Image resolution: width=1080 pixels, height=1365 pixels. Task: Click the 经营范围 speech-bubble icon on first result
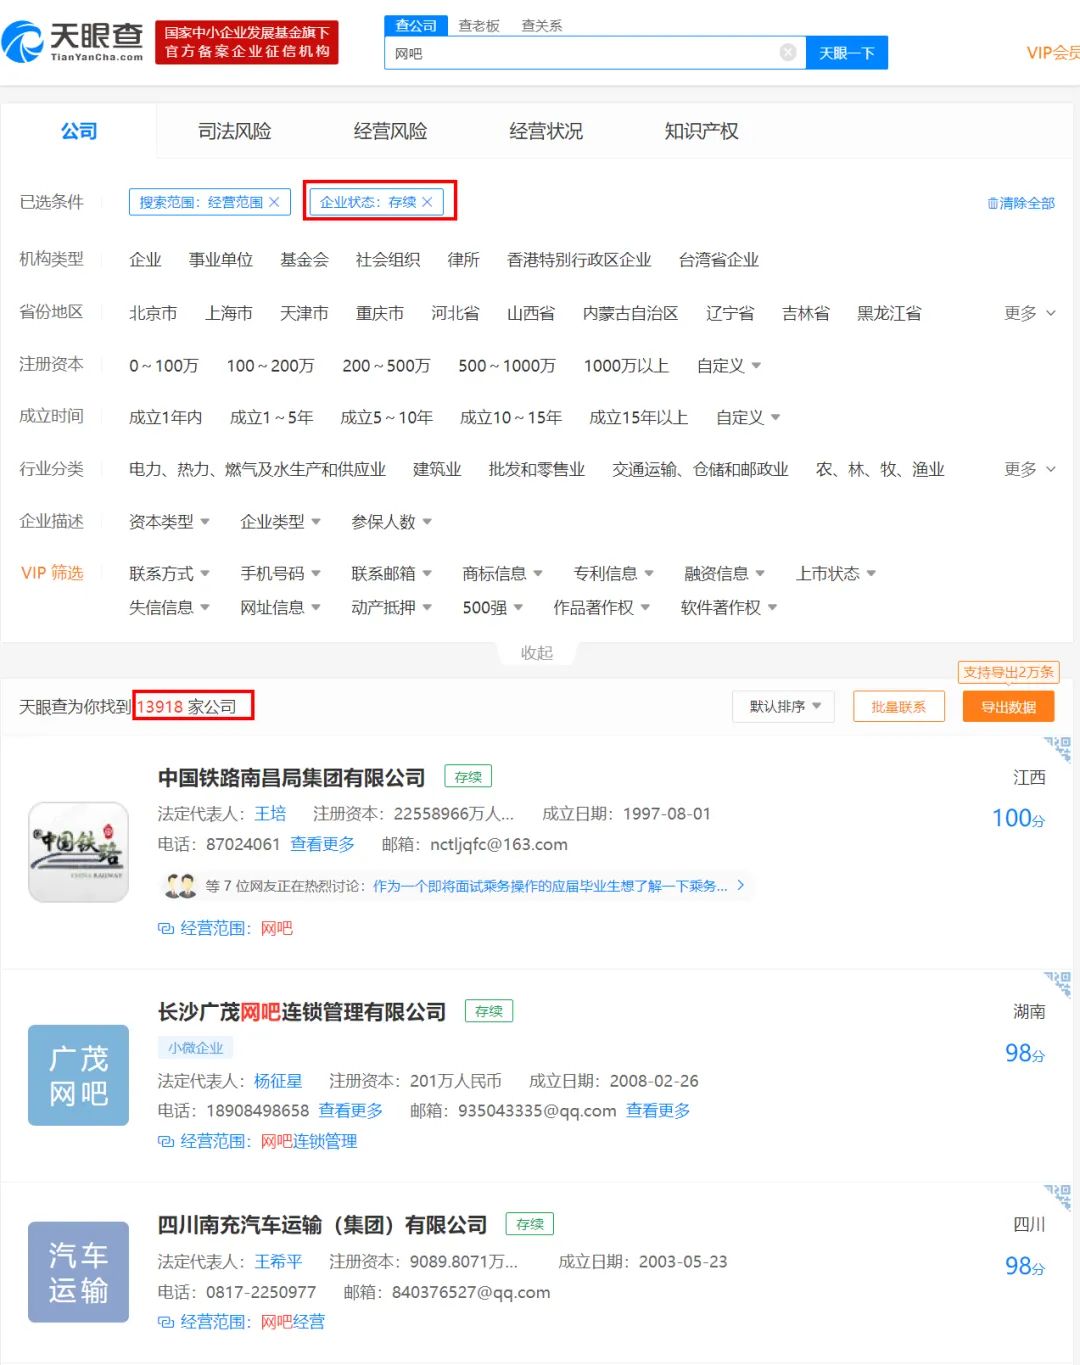(165, 928)
